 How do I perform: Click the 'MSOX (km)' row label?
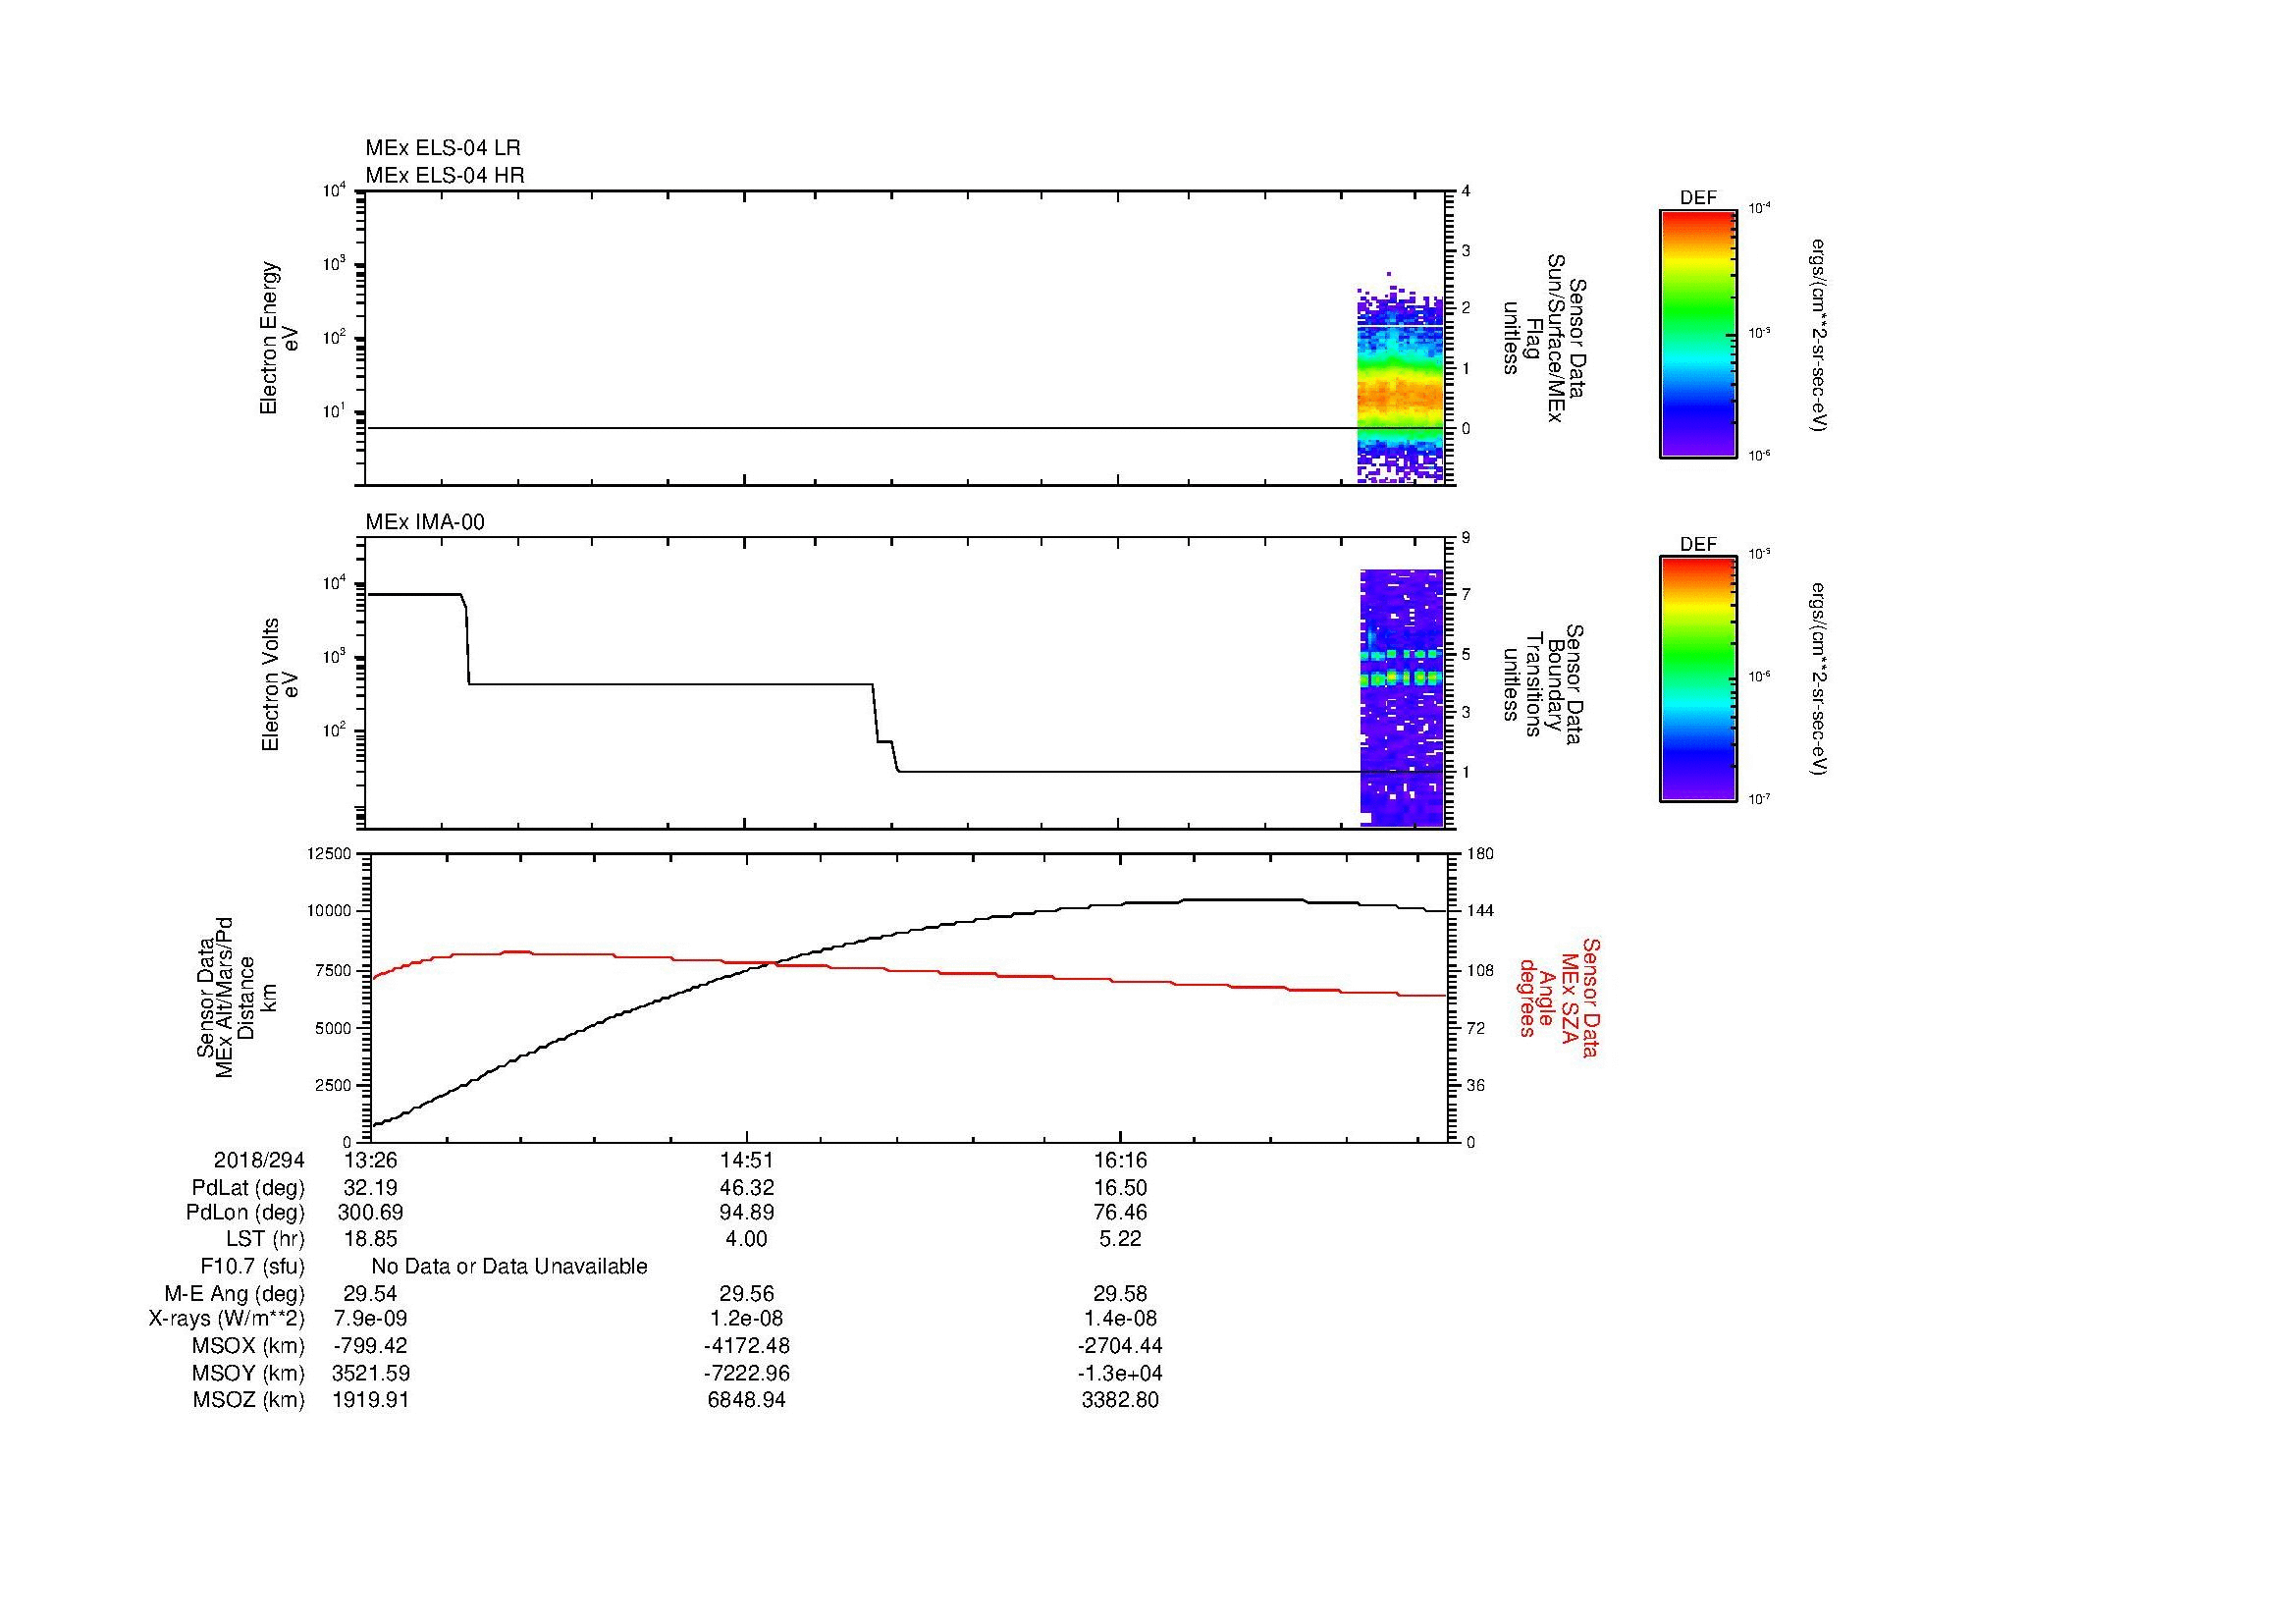(x=248, y=1346)
